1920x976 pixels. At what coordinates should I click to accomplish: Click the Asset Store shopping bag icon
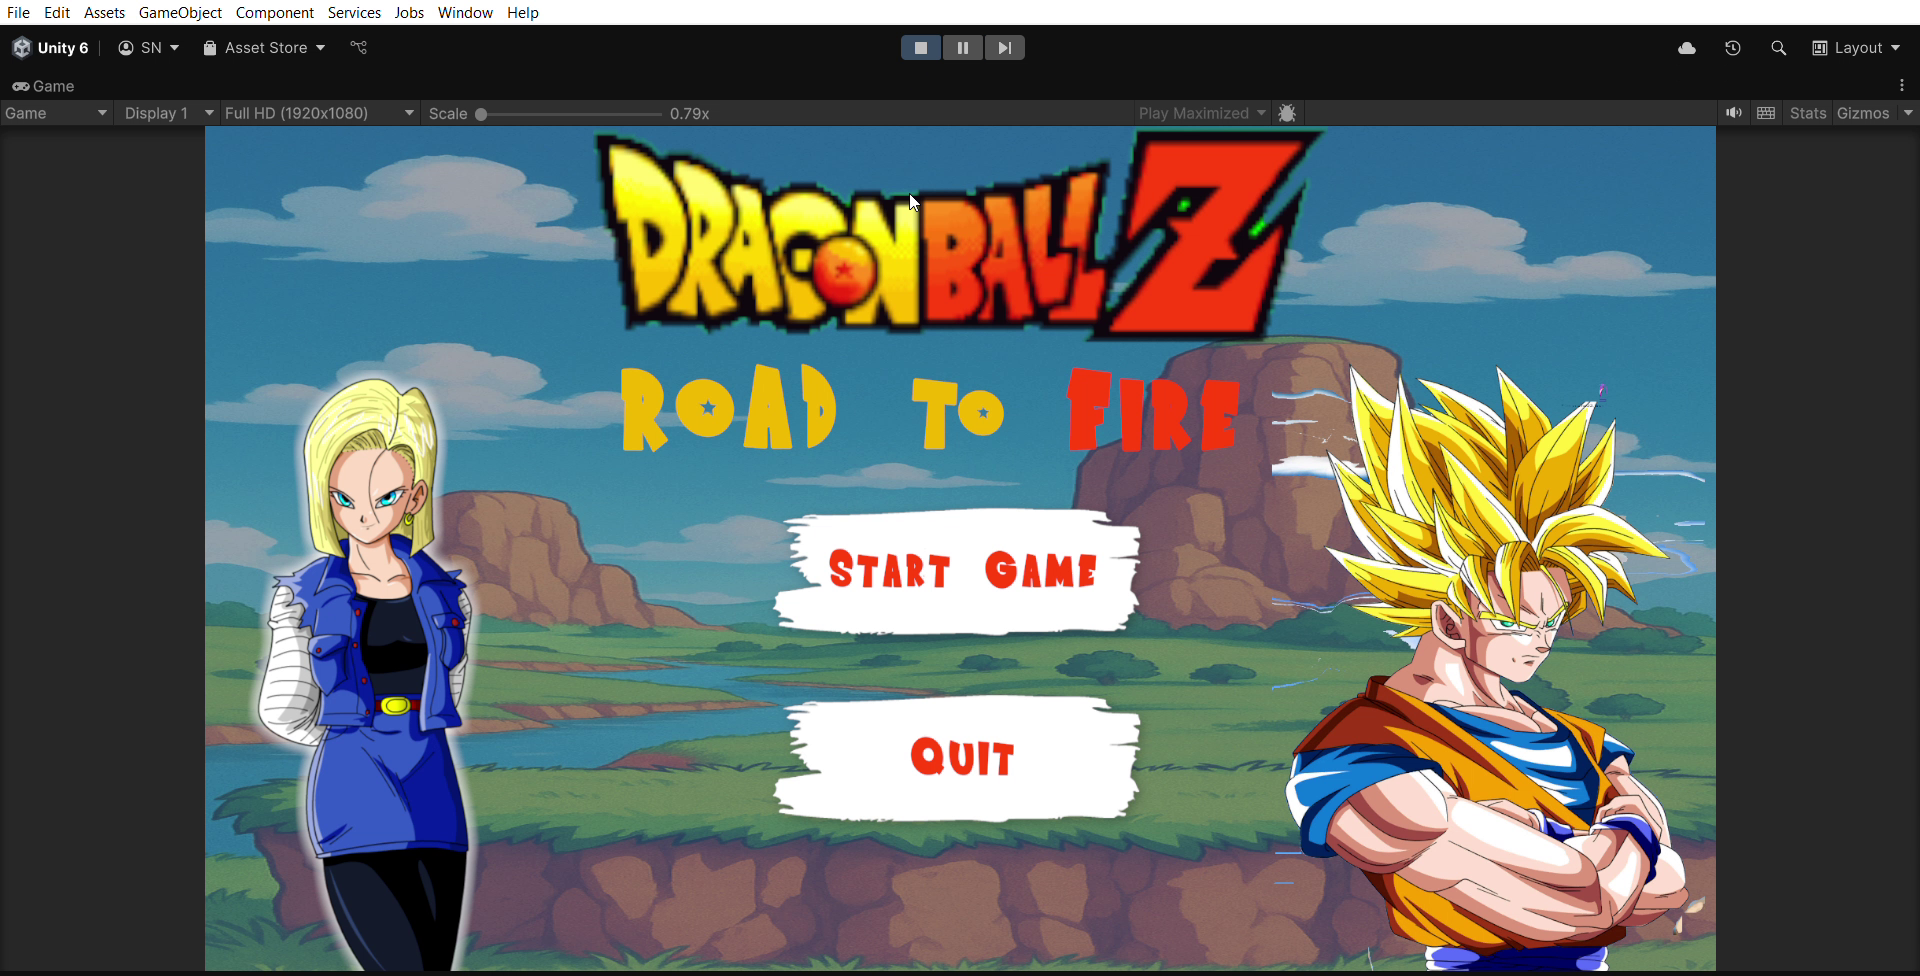tap(210, 47)
